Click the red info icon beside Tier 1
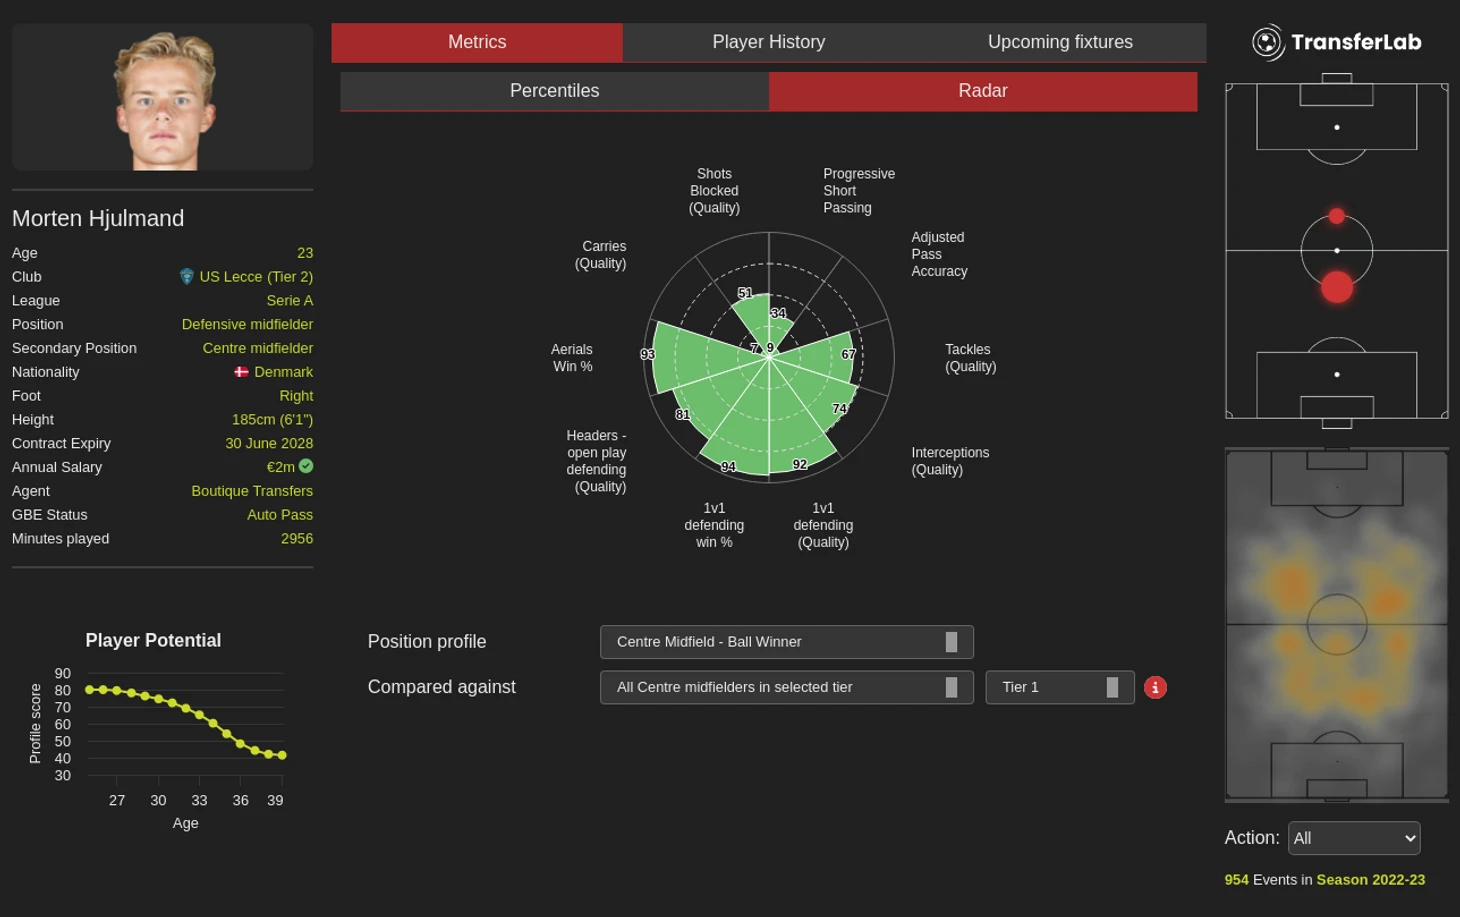 click(1155, 688)
